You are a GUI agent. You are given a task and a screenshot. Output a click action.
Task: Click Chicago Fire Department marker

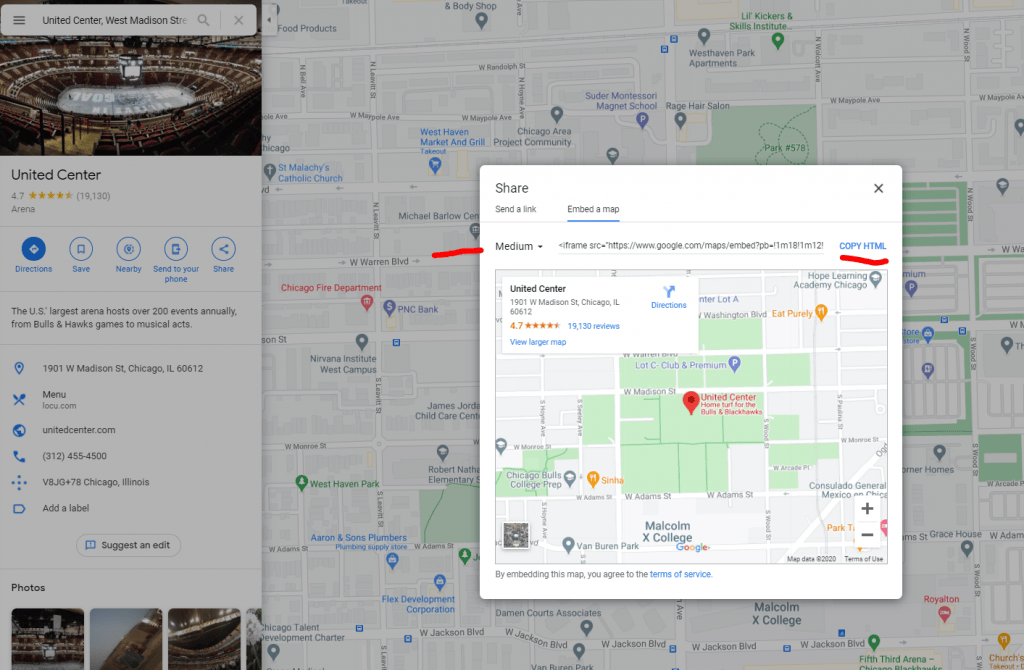tap(366, 302)
